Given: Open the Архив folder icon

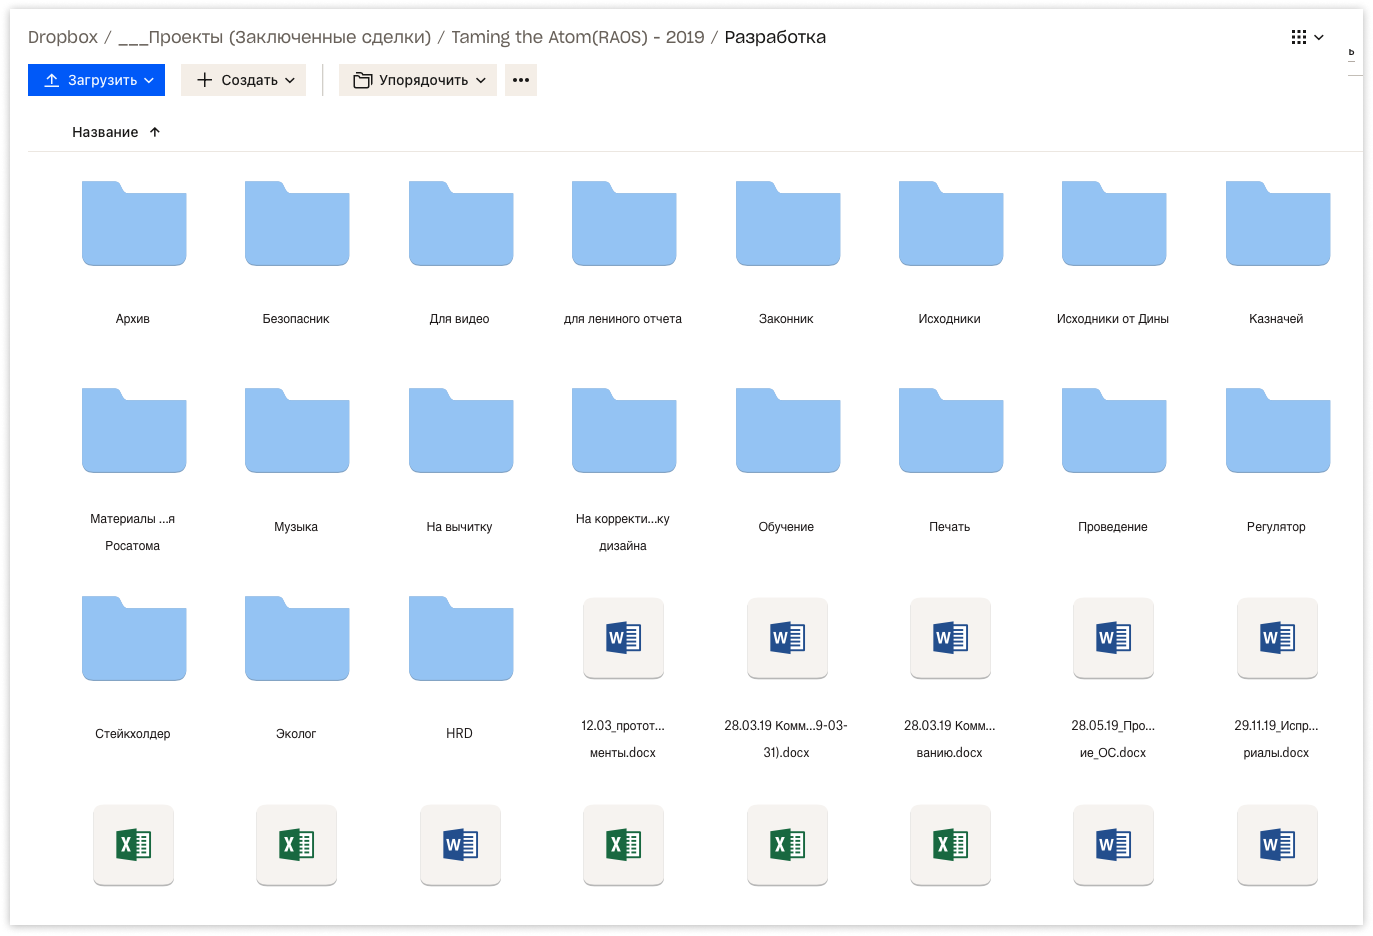Looking at the screenshot, I should tap(134, 223).
